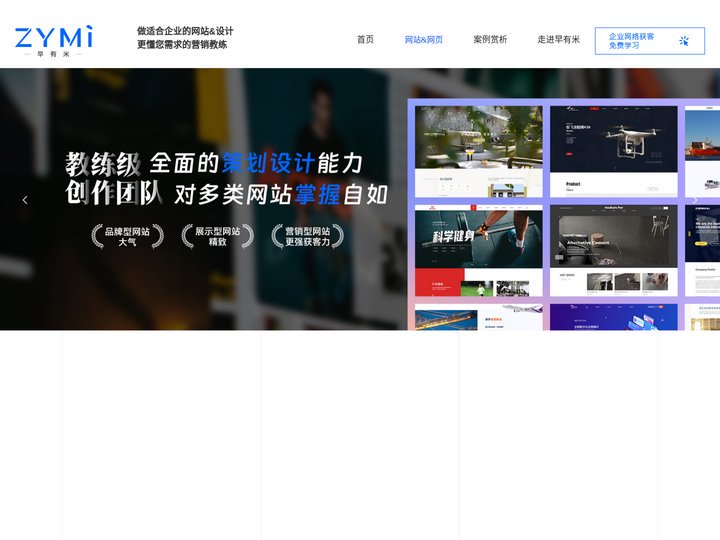The image size is (720, 540).
Task: Open the garden restaurant website thumbnail
Action: tap(478, 152)
